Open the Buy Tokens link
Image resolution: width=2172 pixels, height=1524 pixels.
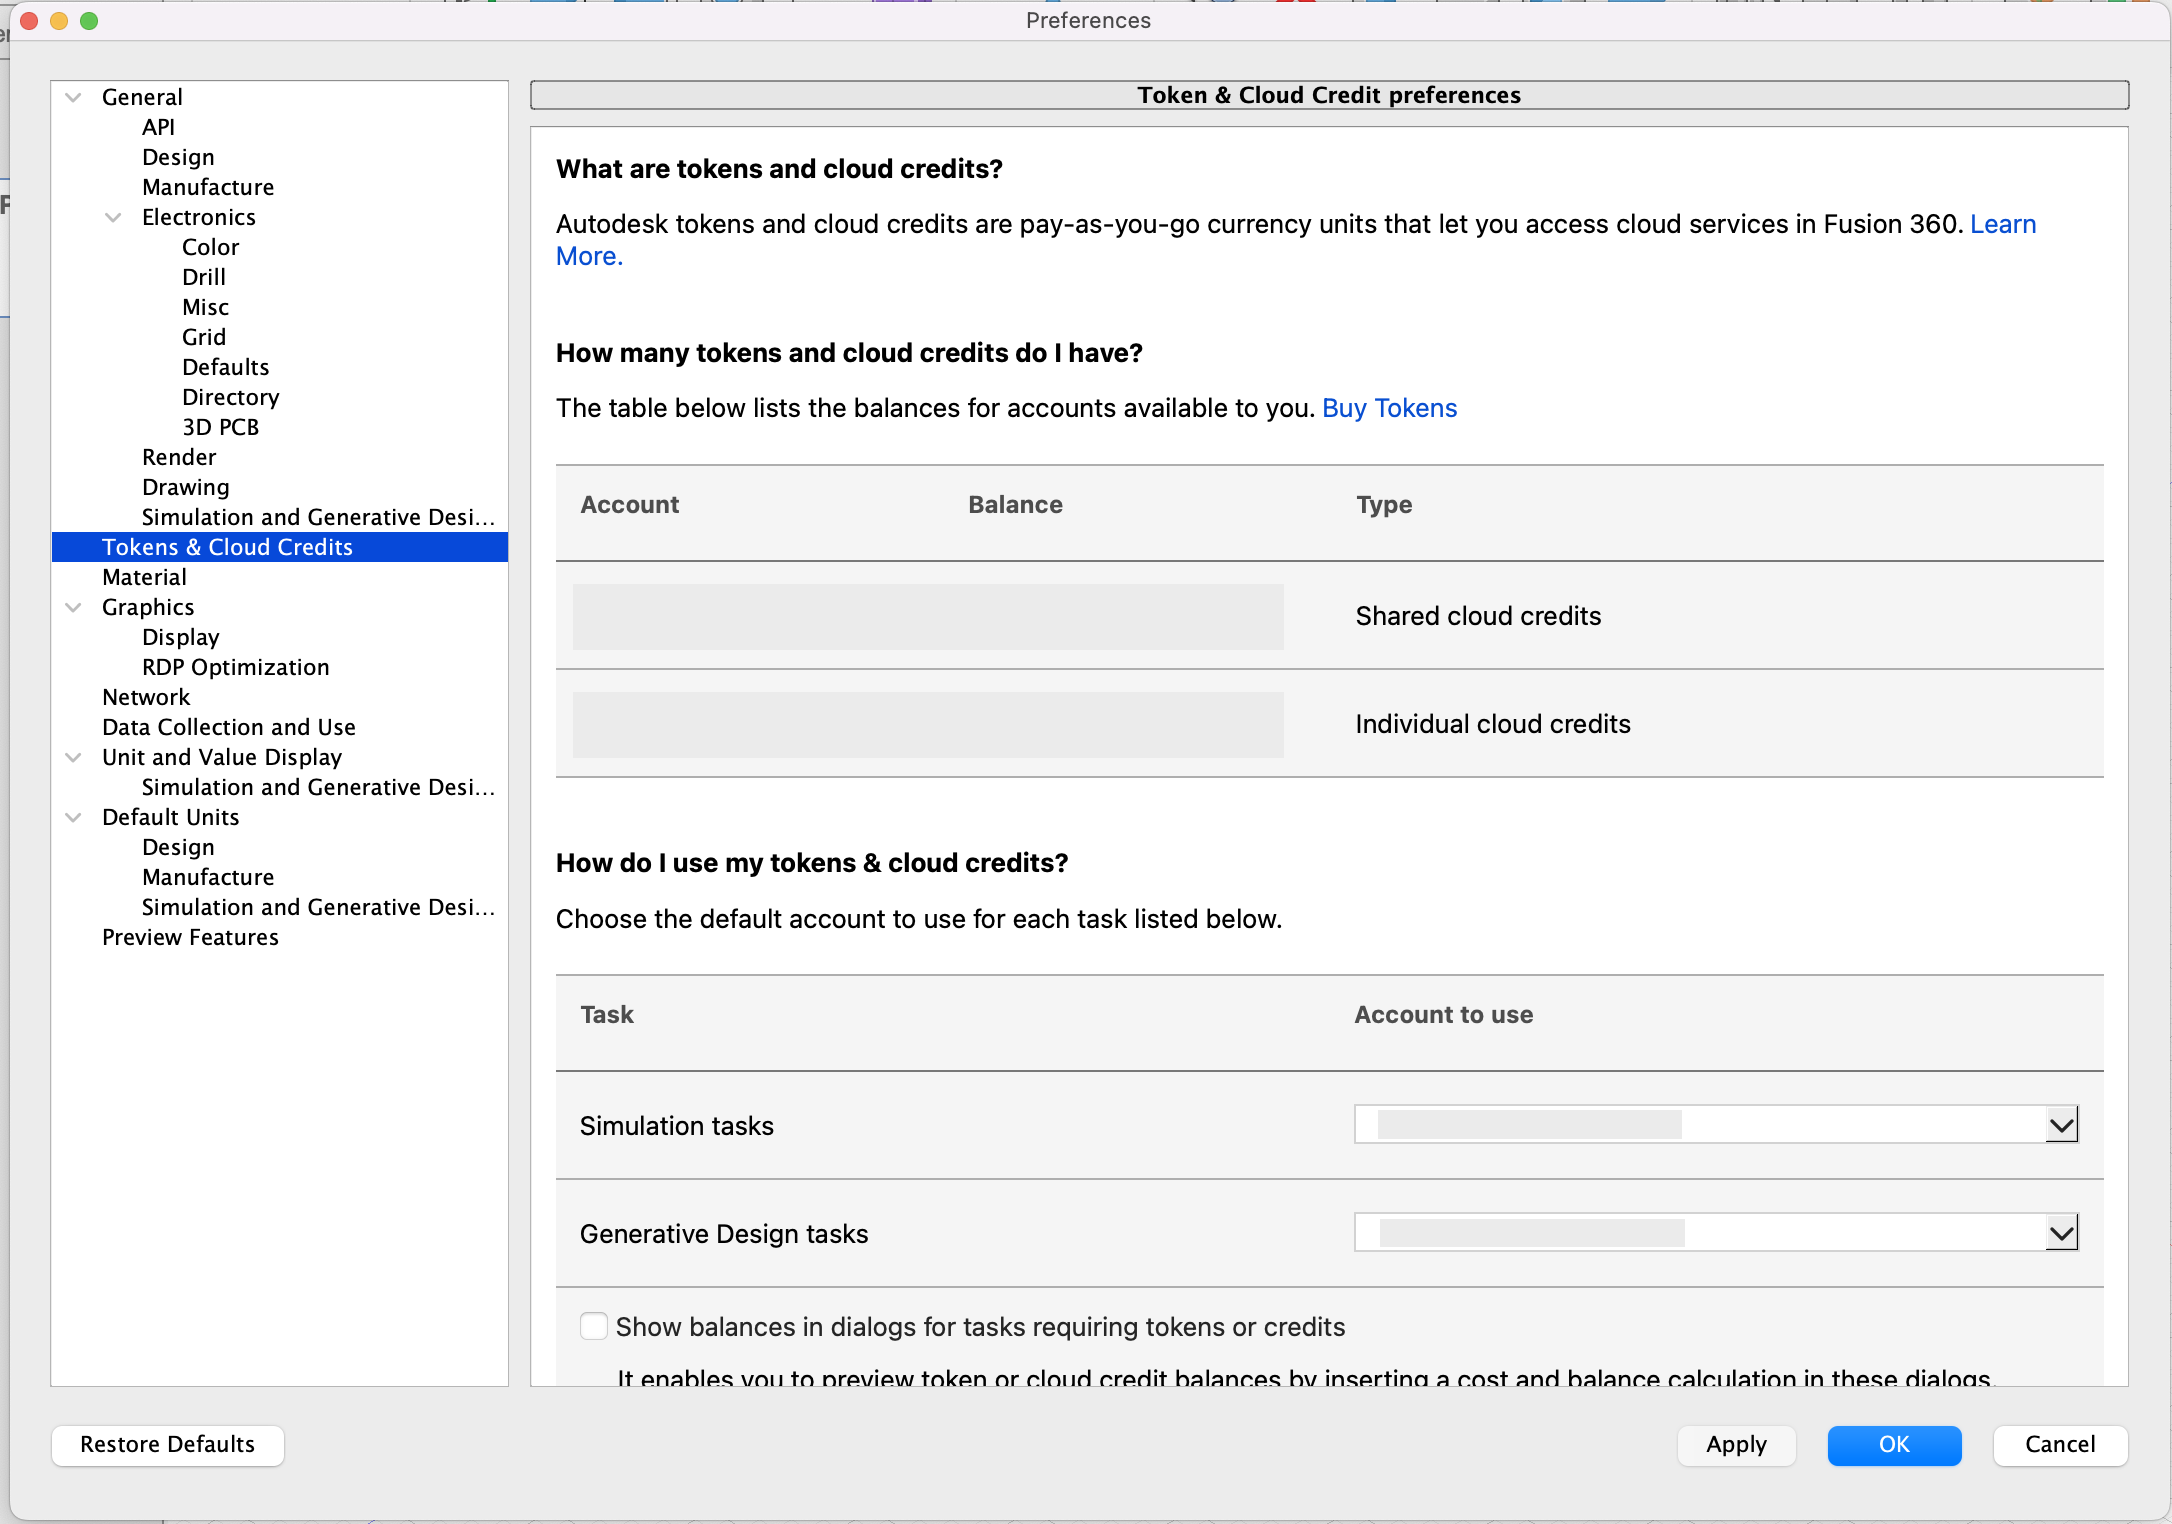(x=1389, y=408)
